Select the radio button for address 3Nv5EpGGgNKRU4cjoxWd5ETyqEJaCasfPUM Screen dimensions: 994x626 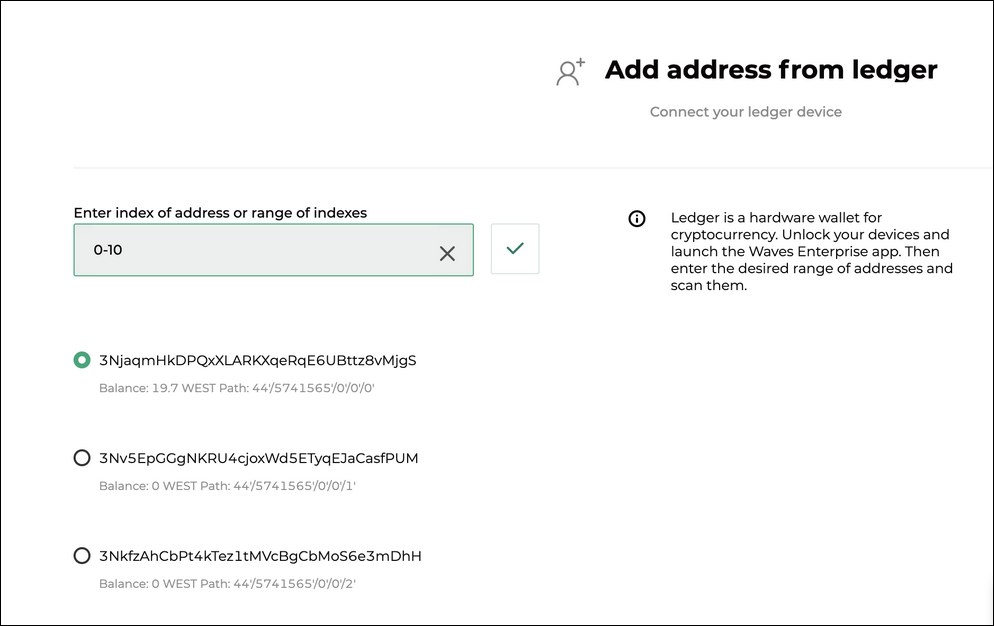coord(81,457)
